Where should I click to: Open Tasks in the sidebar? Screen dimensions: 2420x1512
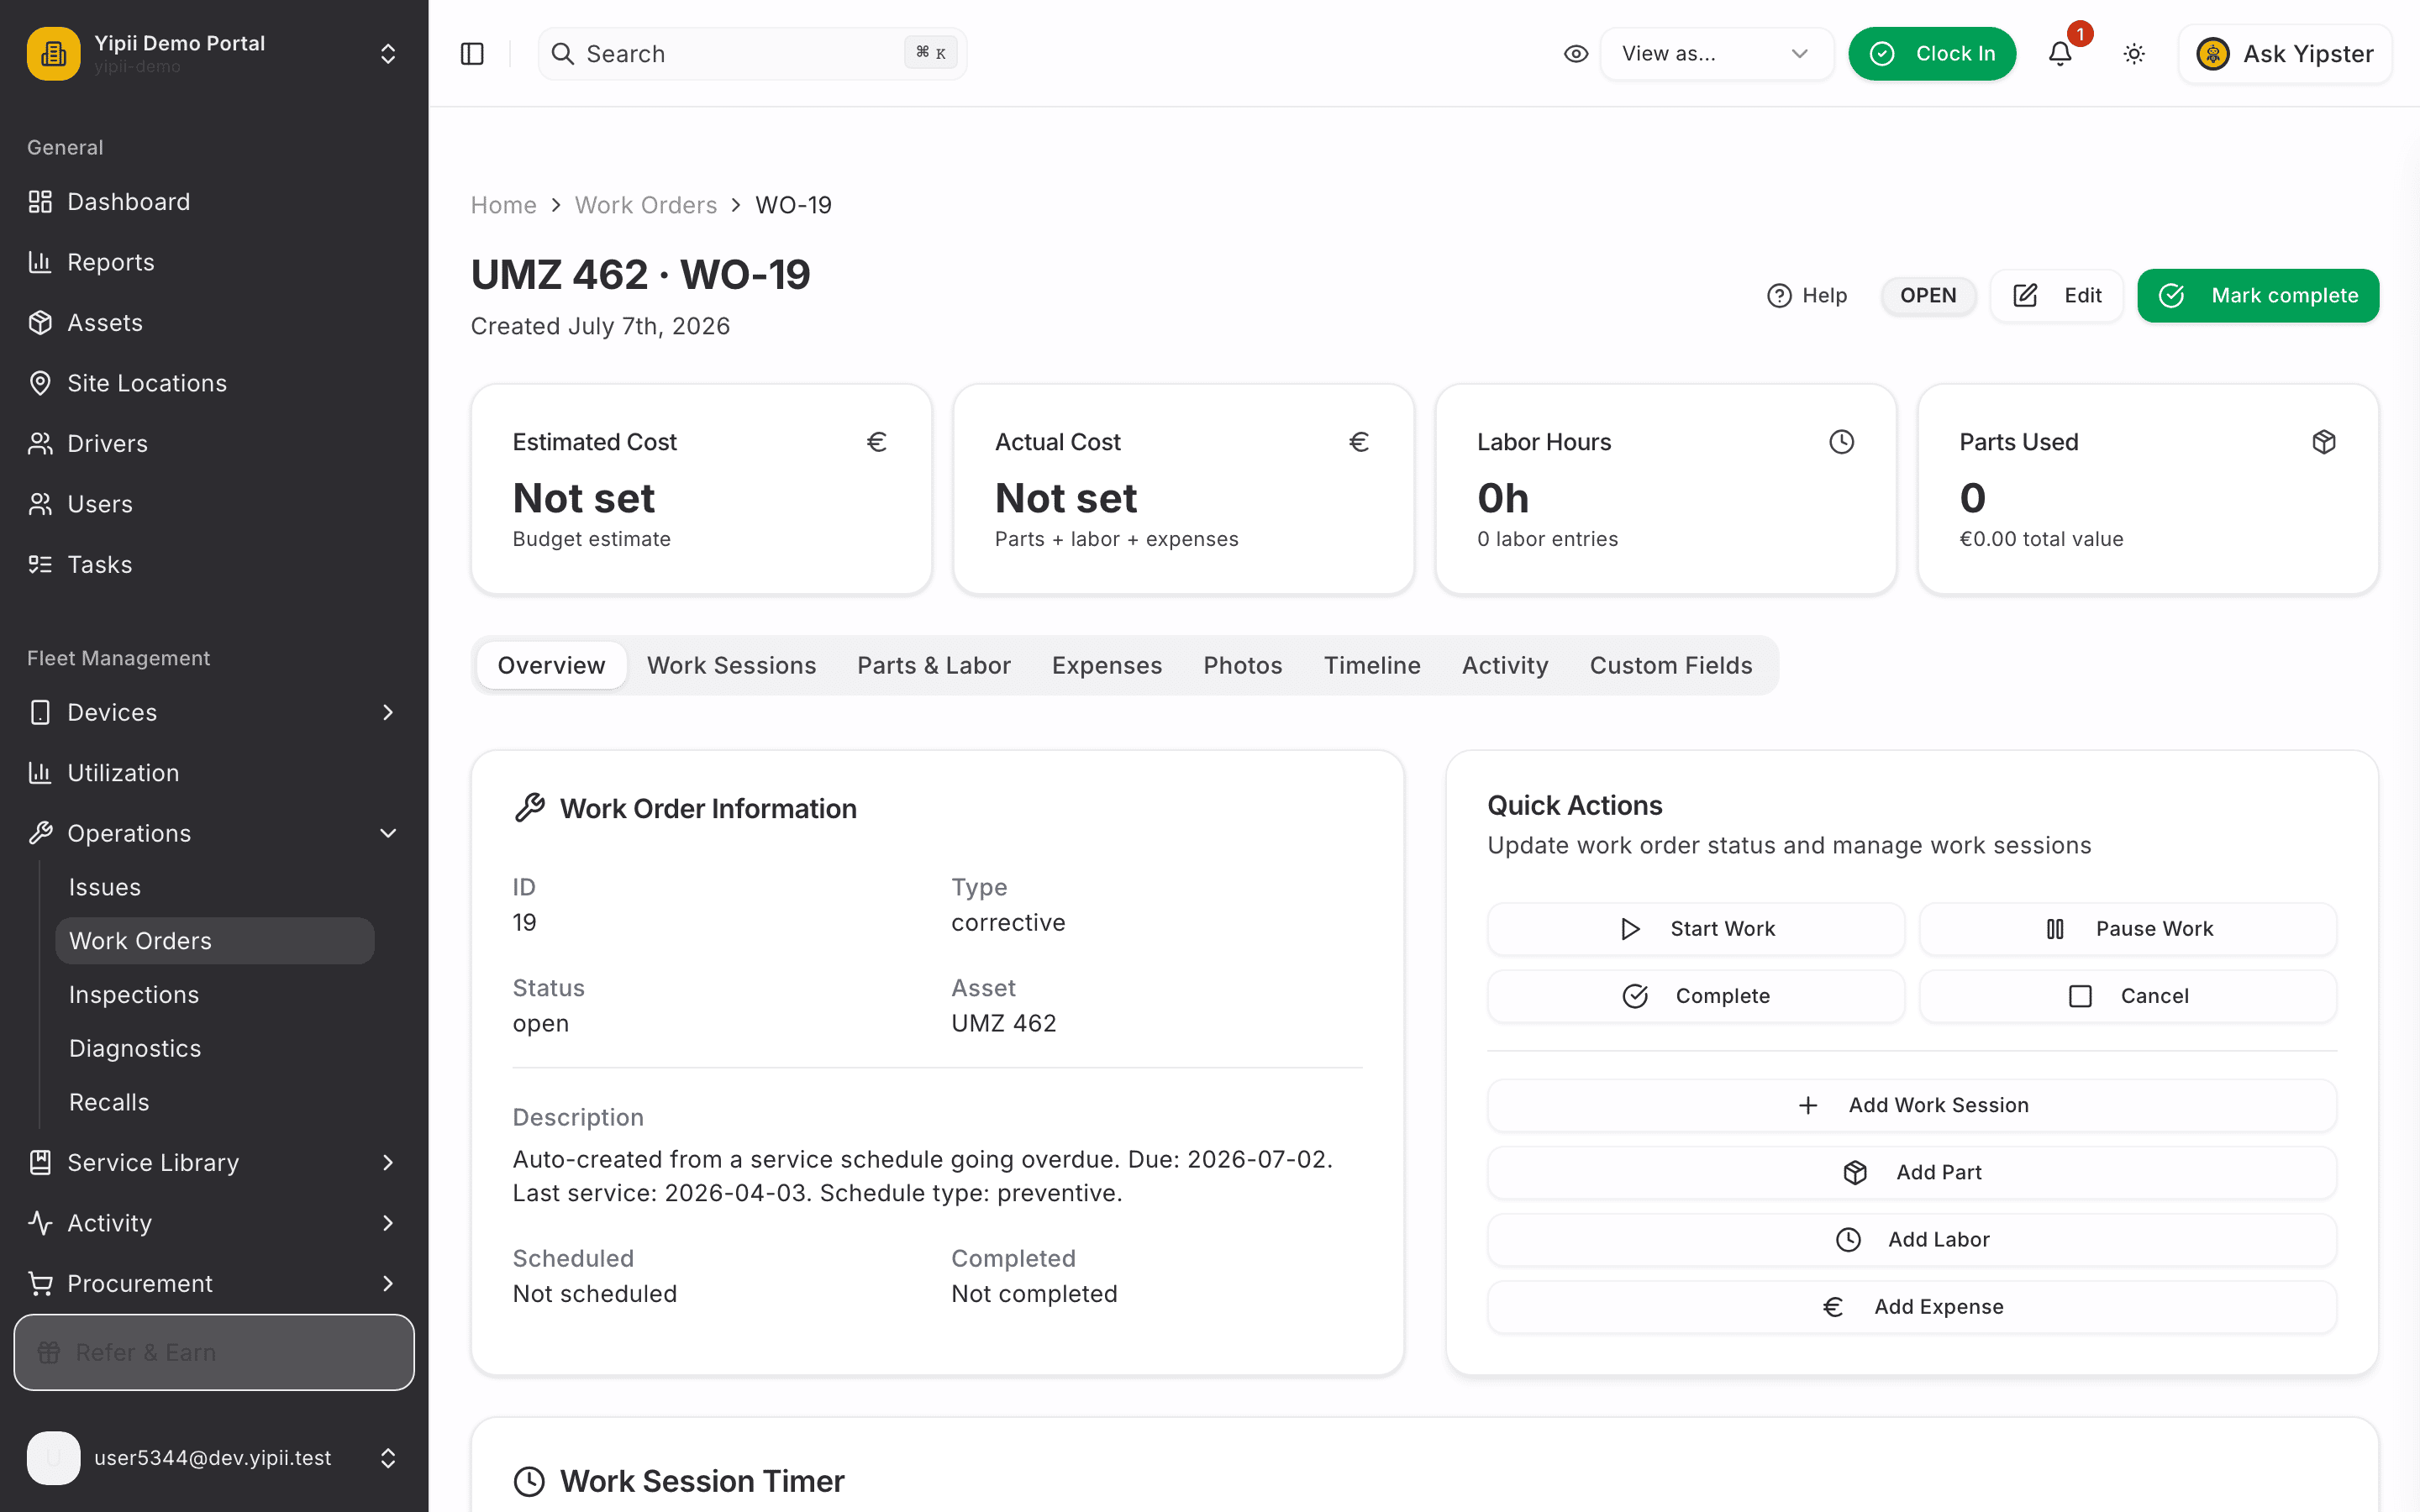tap(214, 564)
